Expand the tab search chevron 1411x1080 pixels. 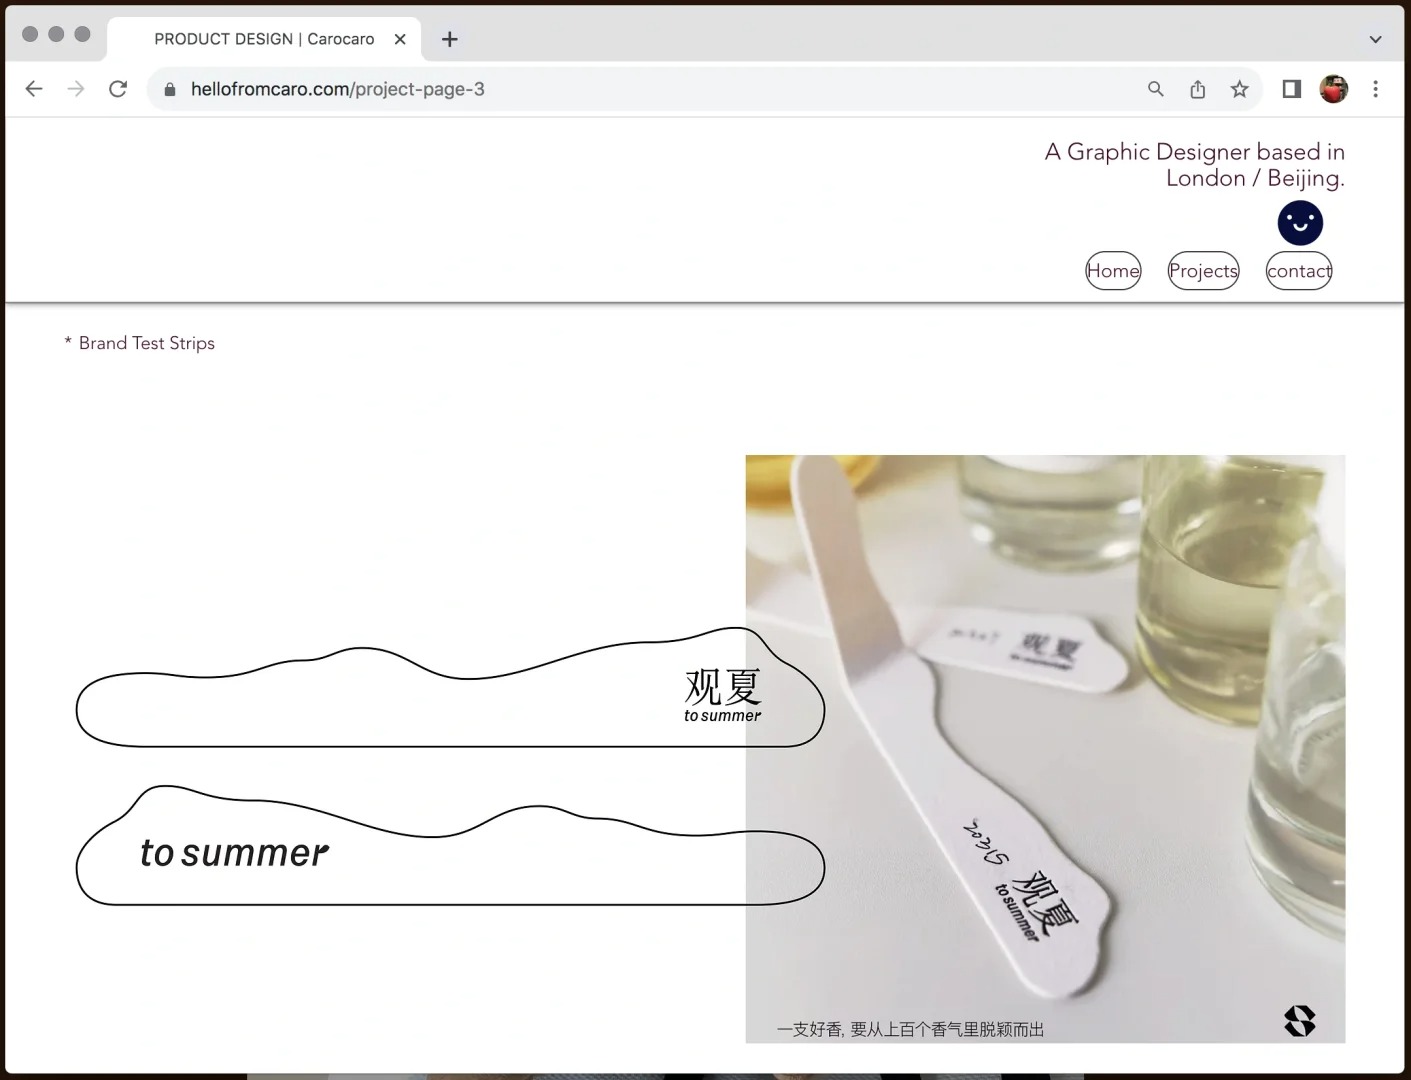coord(1376,39)
